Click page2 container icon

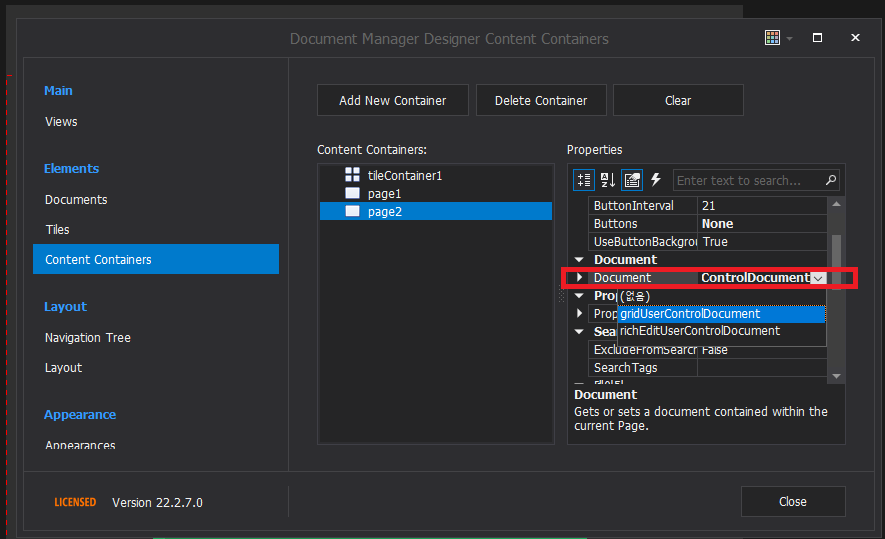(352, 211)
